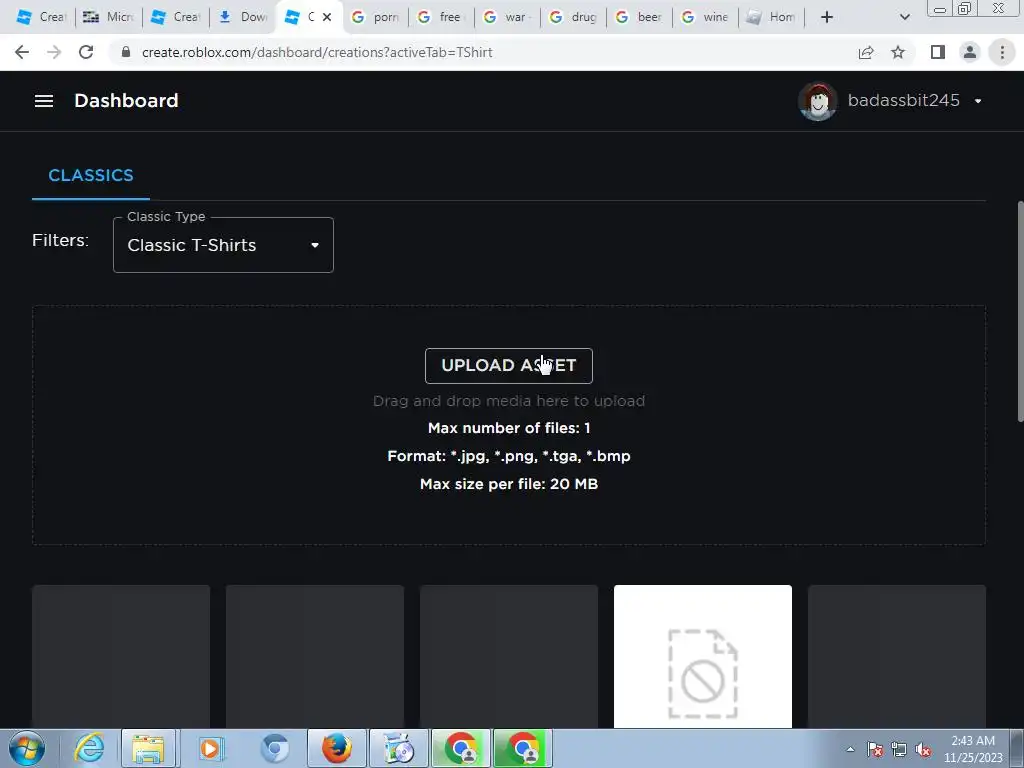The width and height of the screenshot is (1024, 768).
Task: Switch to the first Chrome taskbar window
Action: 460,748
